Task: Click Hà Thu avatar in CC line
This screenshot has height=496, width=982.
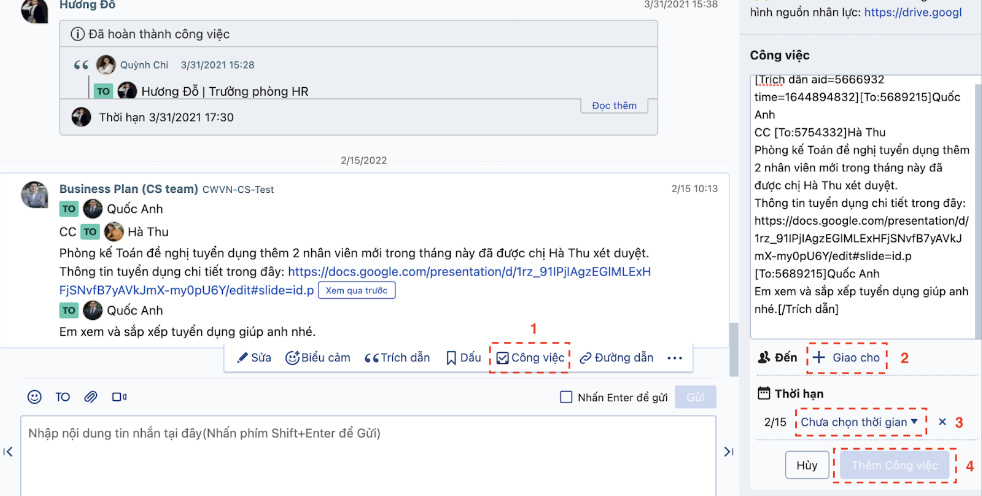Action: click(114, 232)
